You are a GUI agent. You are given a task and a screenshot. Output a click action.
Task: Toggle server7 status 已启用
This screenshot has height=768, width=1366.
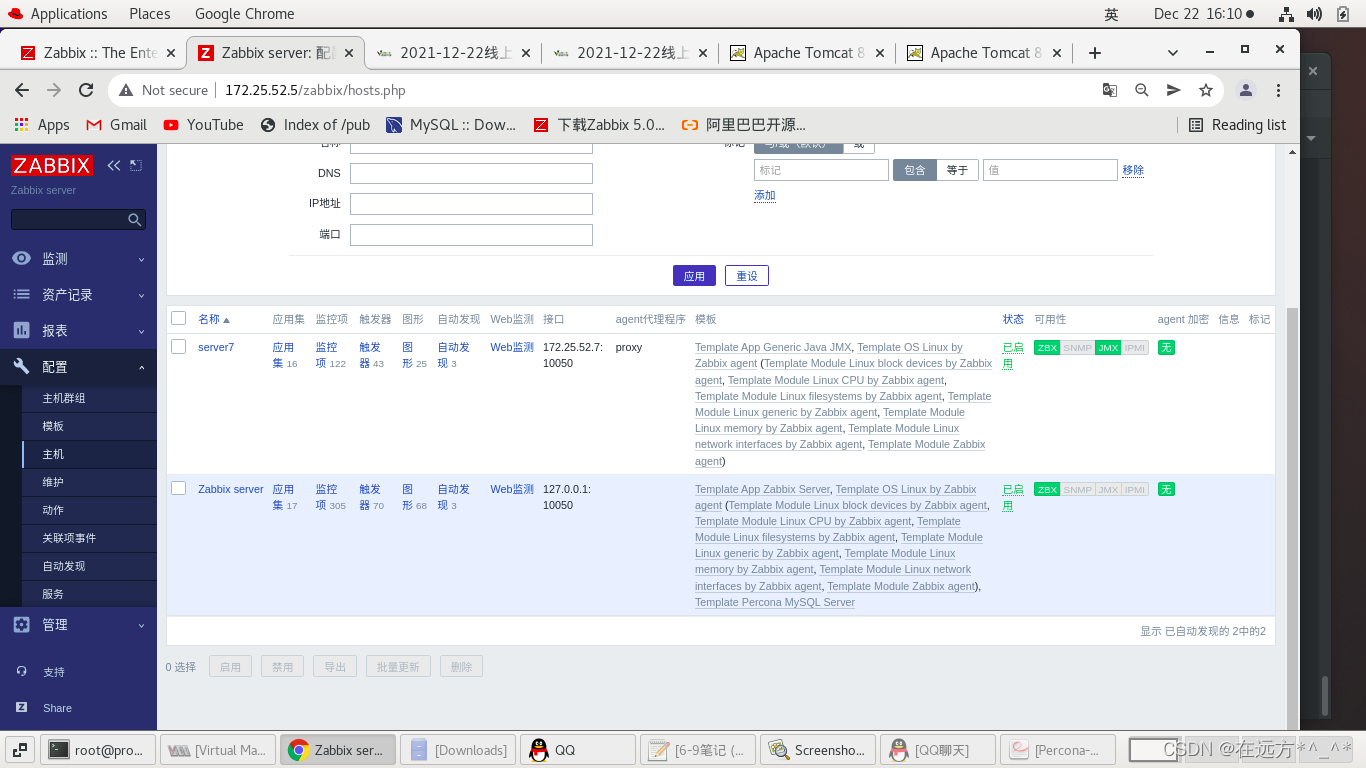(1013, 355)
